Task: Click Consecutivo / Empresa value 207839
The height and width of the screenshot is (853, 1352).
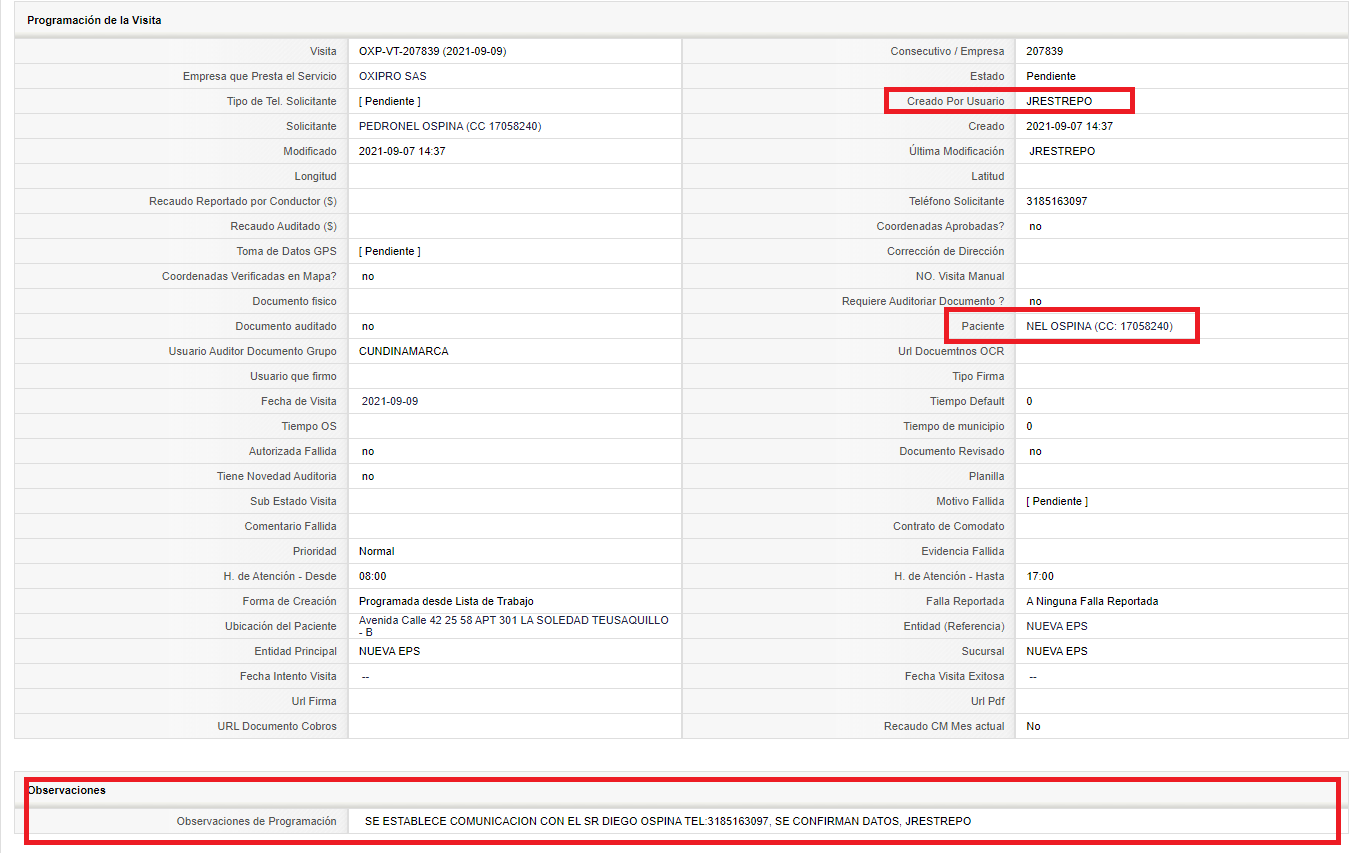Action: coord(1045,51)
